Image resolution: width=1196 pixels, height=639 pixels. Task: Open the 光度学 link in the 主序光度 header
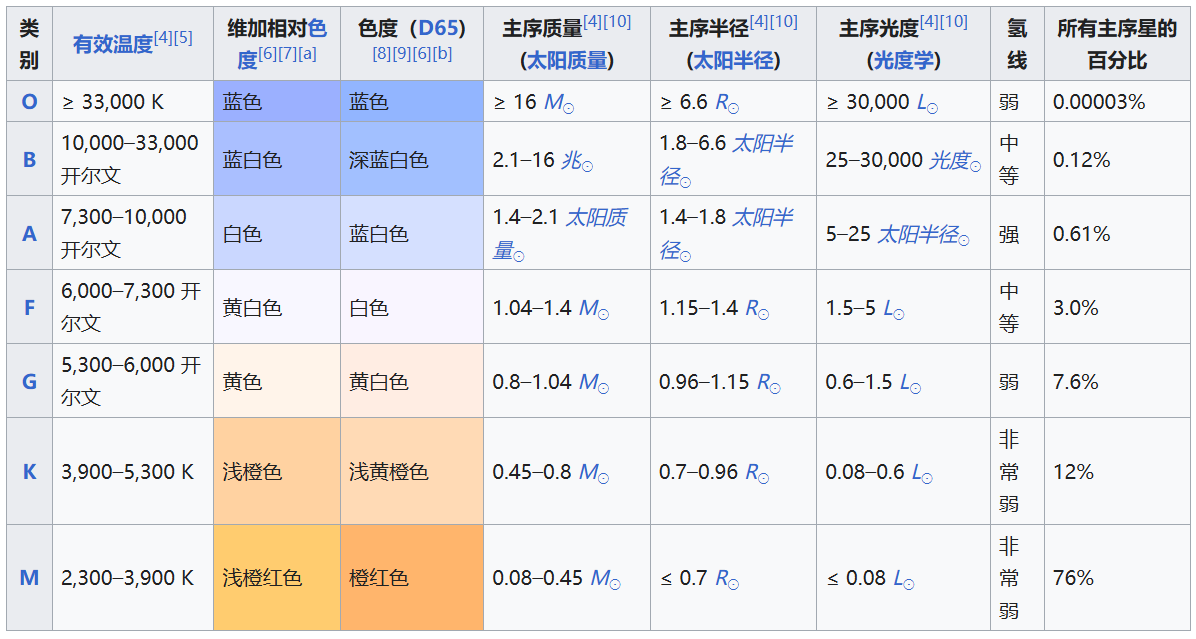coord(903,60)
